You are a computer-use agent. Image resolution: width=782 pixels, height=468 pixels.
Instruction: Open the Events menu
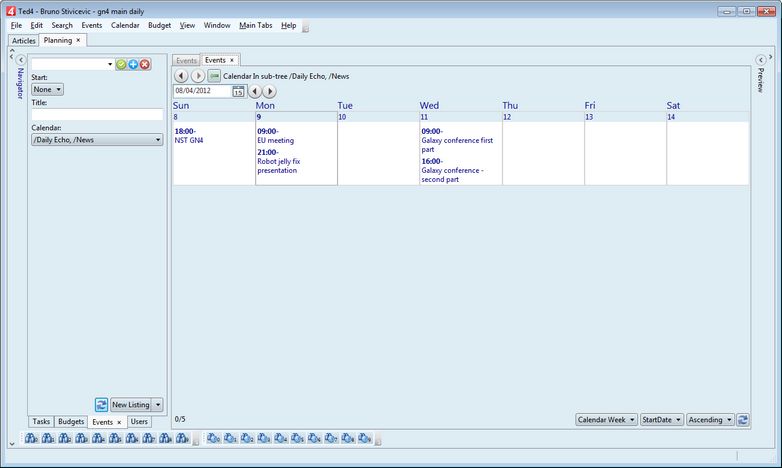tap(92, 25)
